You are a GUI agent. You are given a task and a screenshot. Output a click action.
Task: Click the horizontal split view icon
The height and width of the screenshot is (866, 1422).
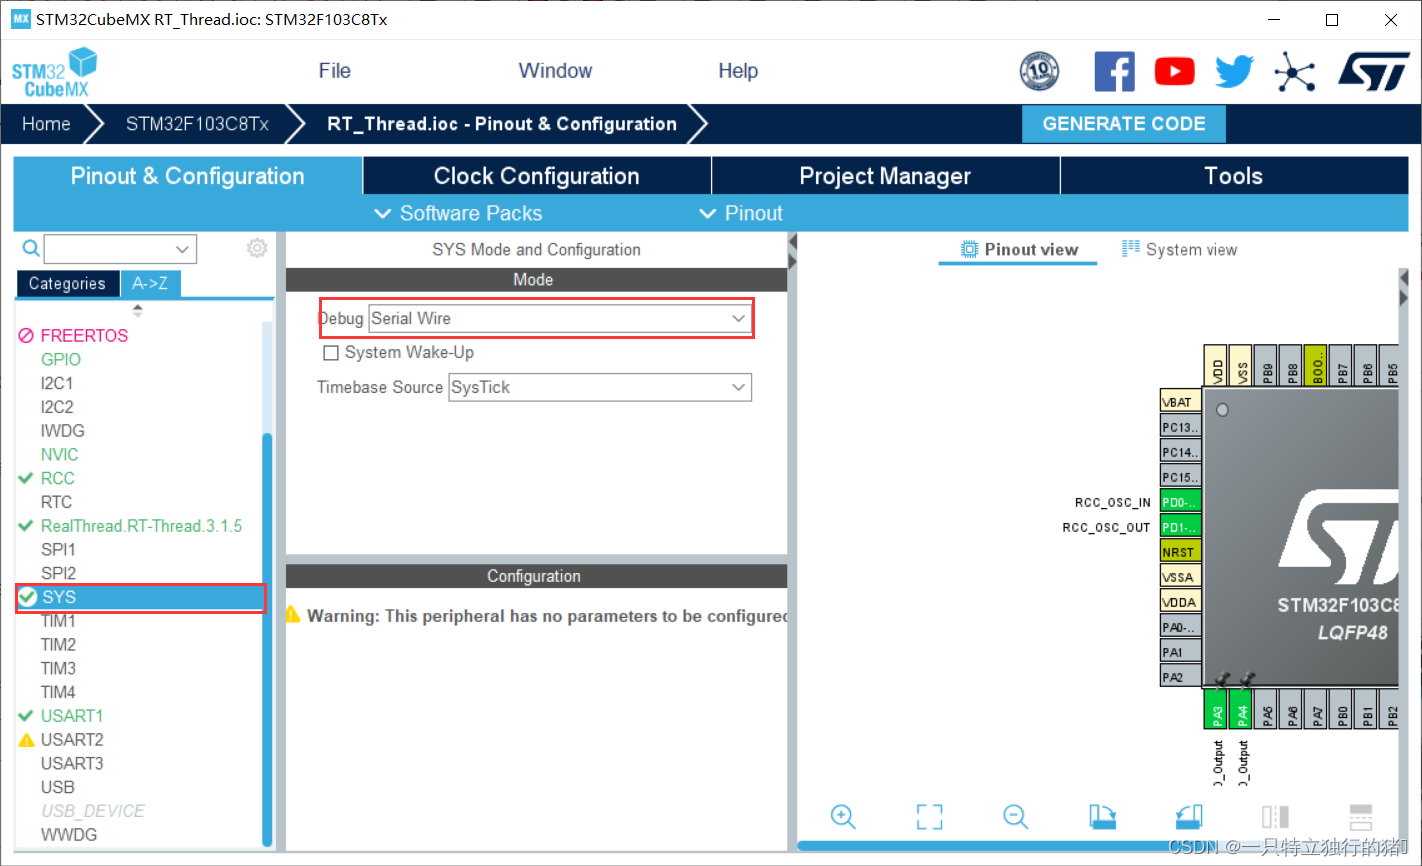click(1361, 817)
